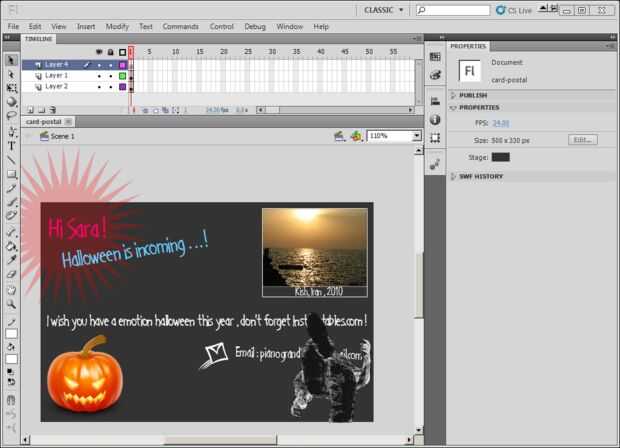Click the black and white colors icon
Viewport: 620px width, 448px height.
(x=11, y=372)
